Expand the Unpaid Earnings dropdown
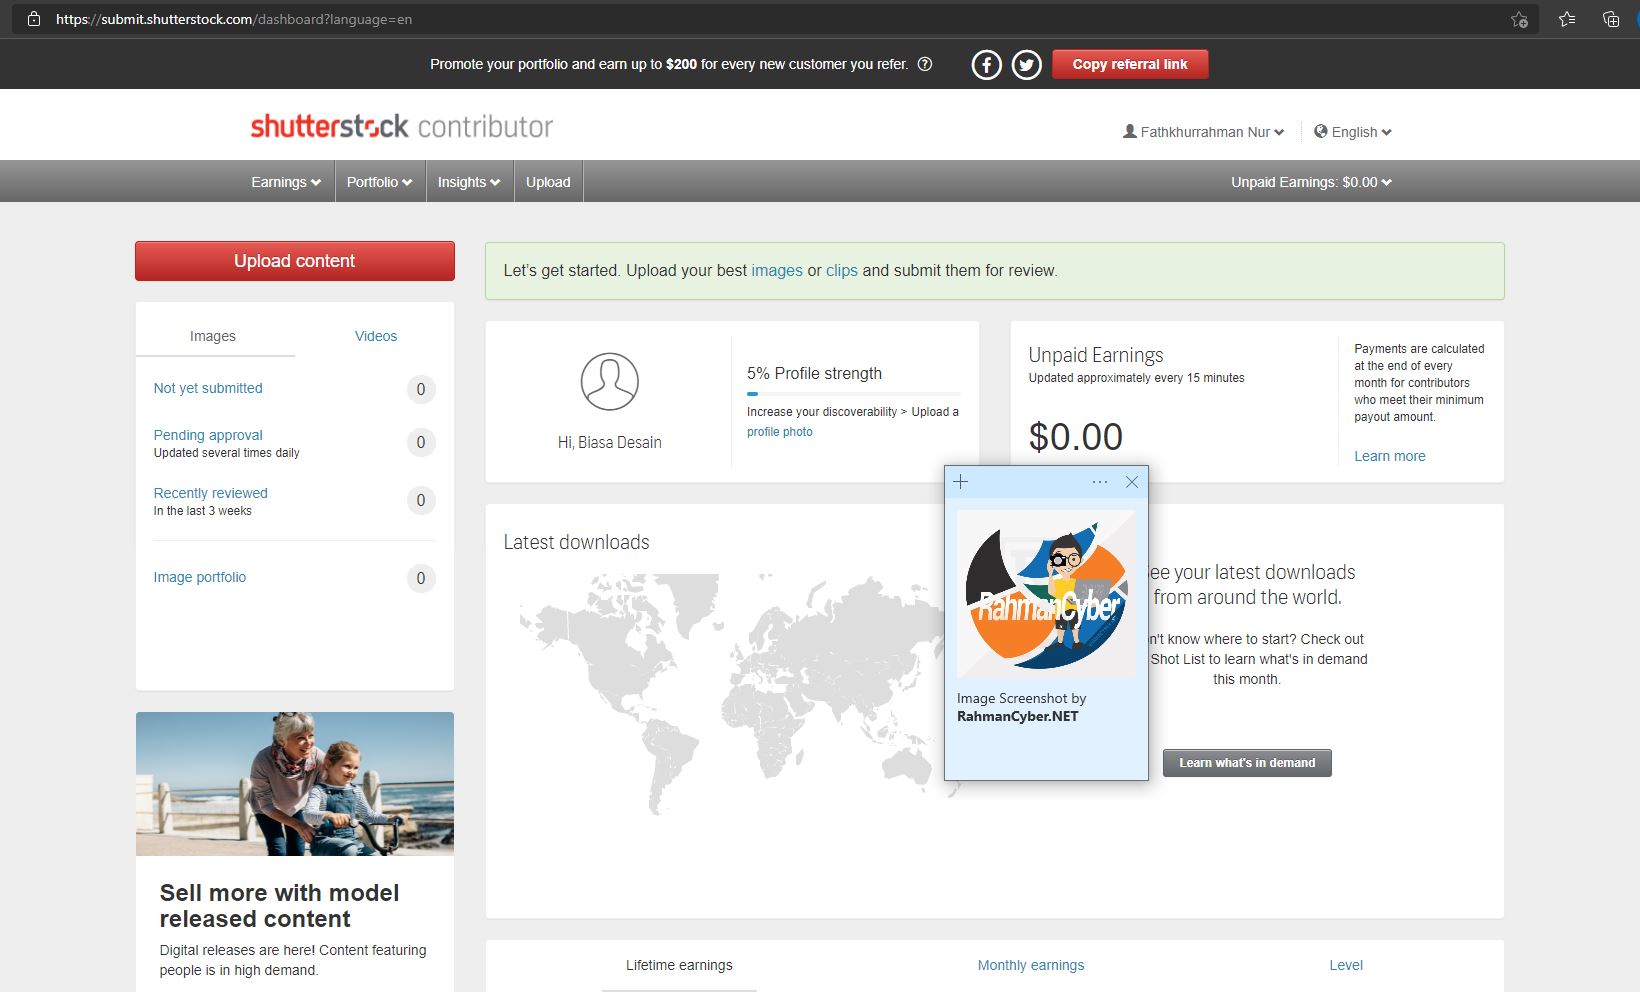The height and width of the screenshot is (992, 1640). (x=1310, y=182)
